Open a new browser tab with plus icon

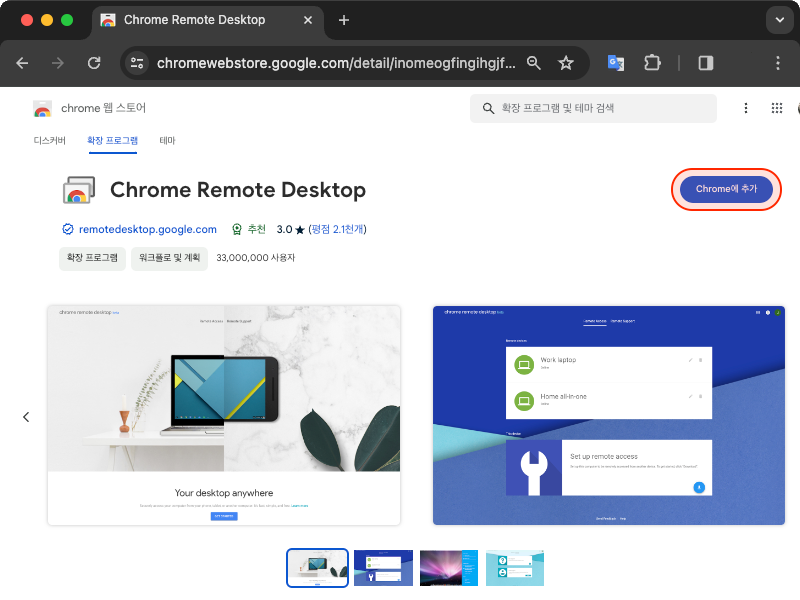(345, 19)
